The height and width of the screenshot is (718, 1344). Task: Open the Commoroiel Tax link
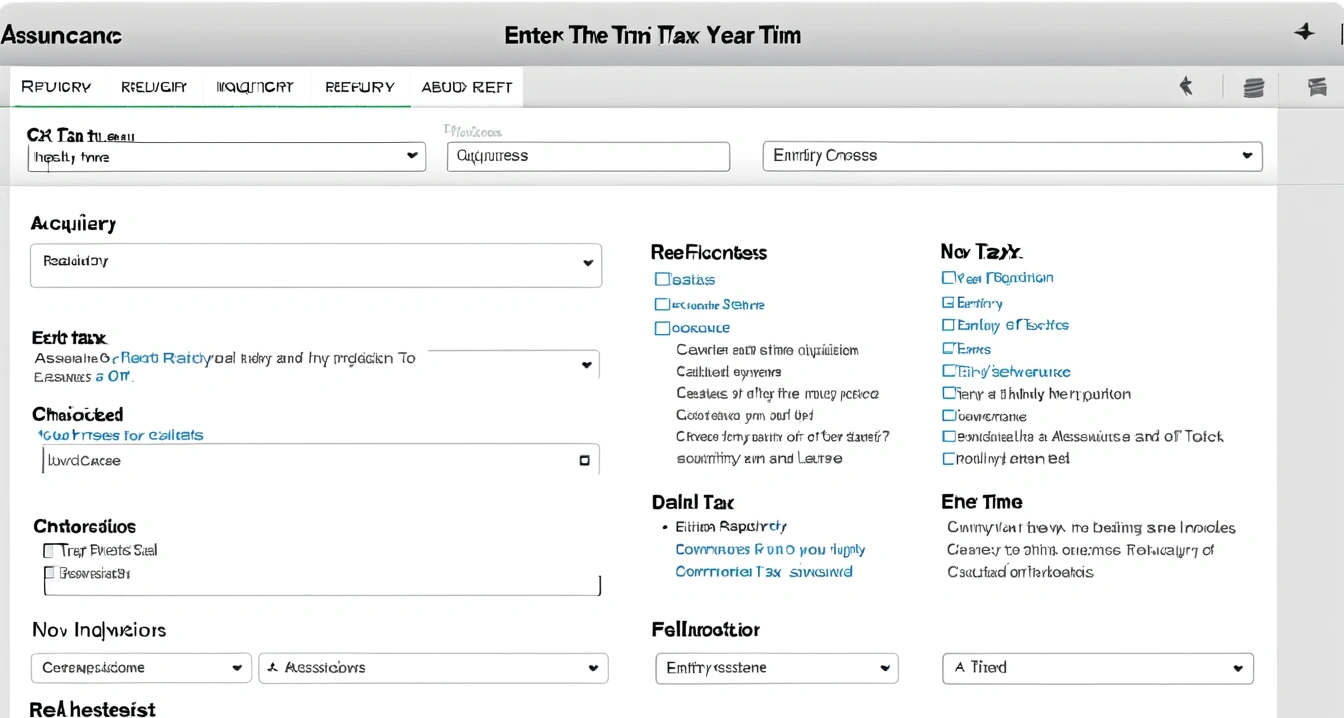pos(728,572)
